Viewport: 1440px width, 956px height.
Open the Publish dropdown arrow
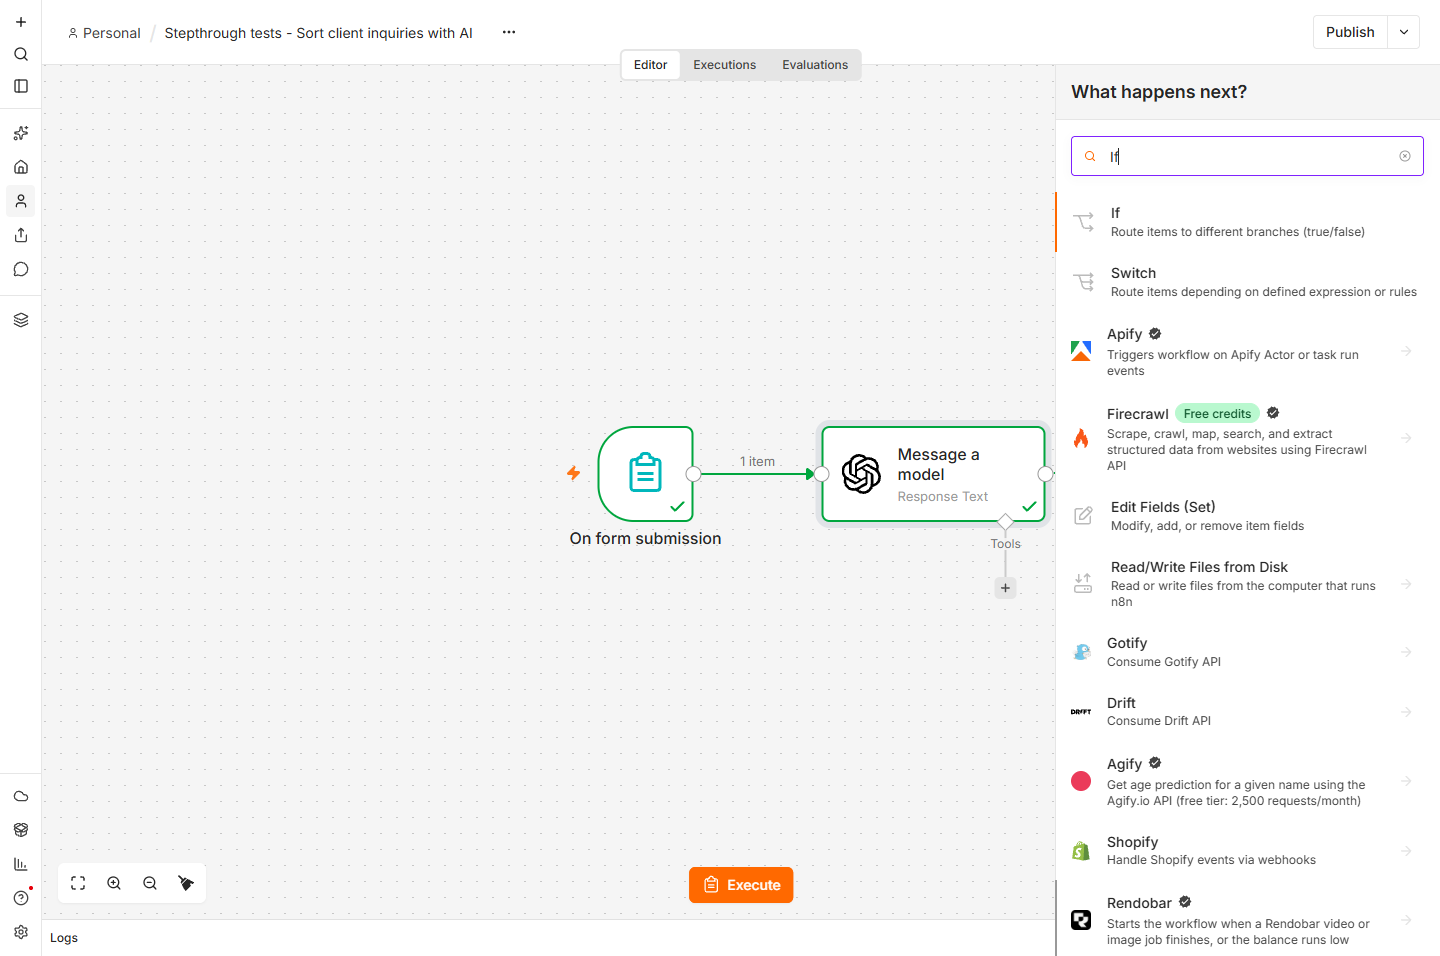pos(1404,32)
